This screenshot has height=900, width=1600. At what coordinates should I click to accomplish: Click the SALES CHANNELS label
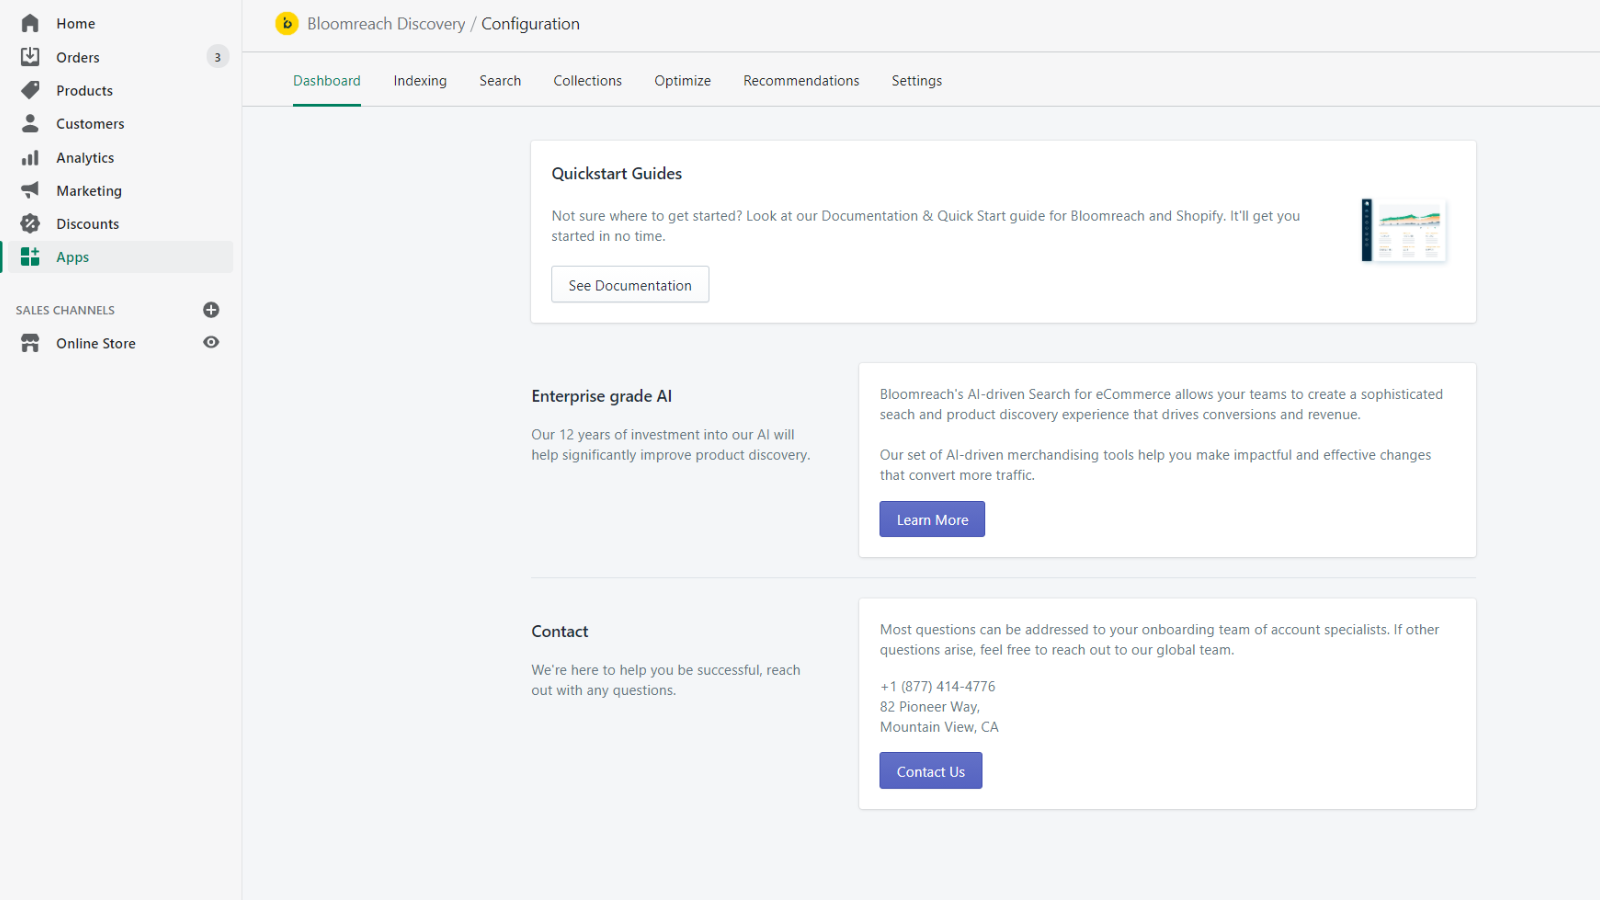point(65,310)
